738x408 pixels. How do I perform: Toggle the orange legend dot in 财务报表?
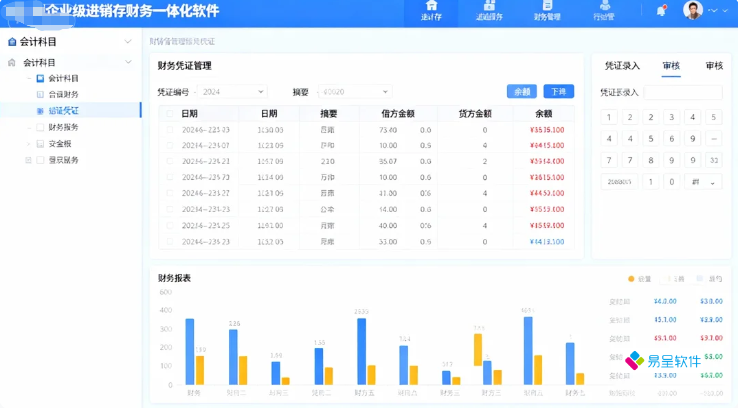click(631, 279)
